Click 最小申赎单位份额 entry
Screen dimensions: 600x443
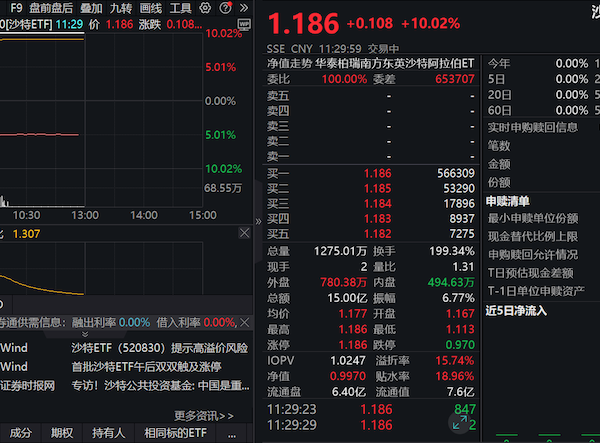533,218
